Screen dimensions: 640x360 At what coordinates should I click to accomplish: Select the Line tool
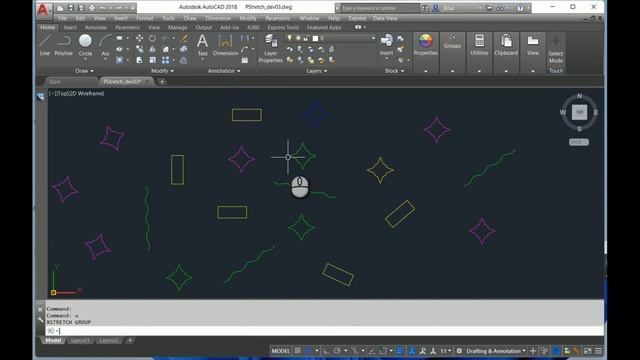click(x=44, y=45)
